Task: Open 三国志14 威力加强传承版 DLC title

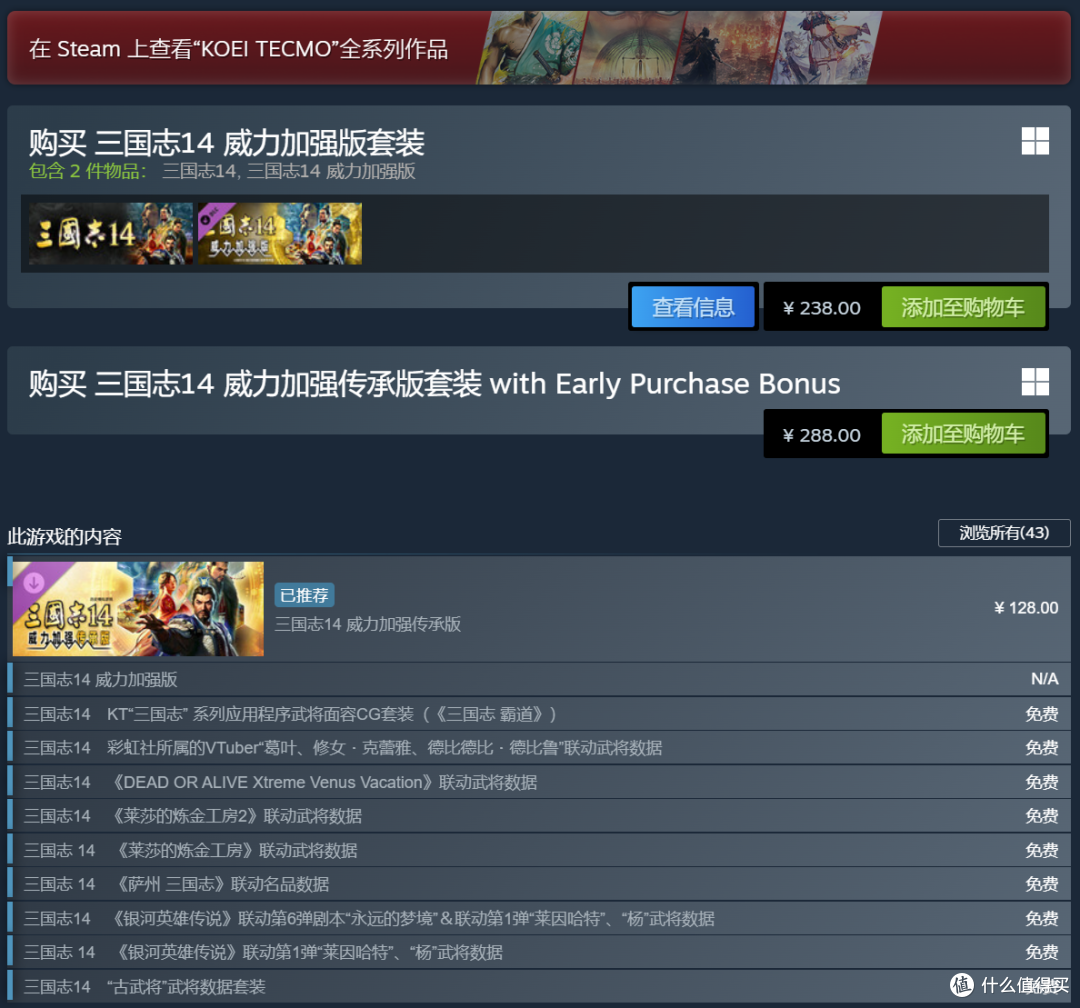Action: pyautogui.click(x=368, y=624)
